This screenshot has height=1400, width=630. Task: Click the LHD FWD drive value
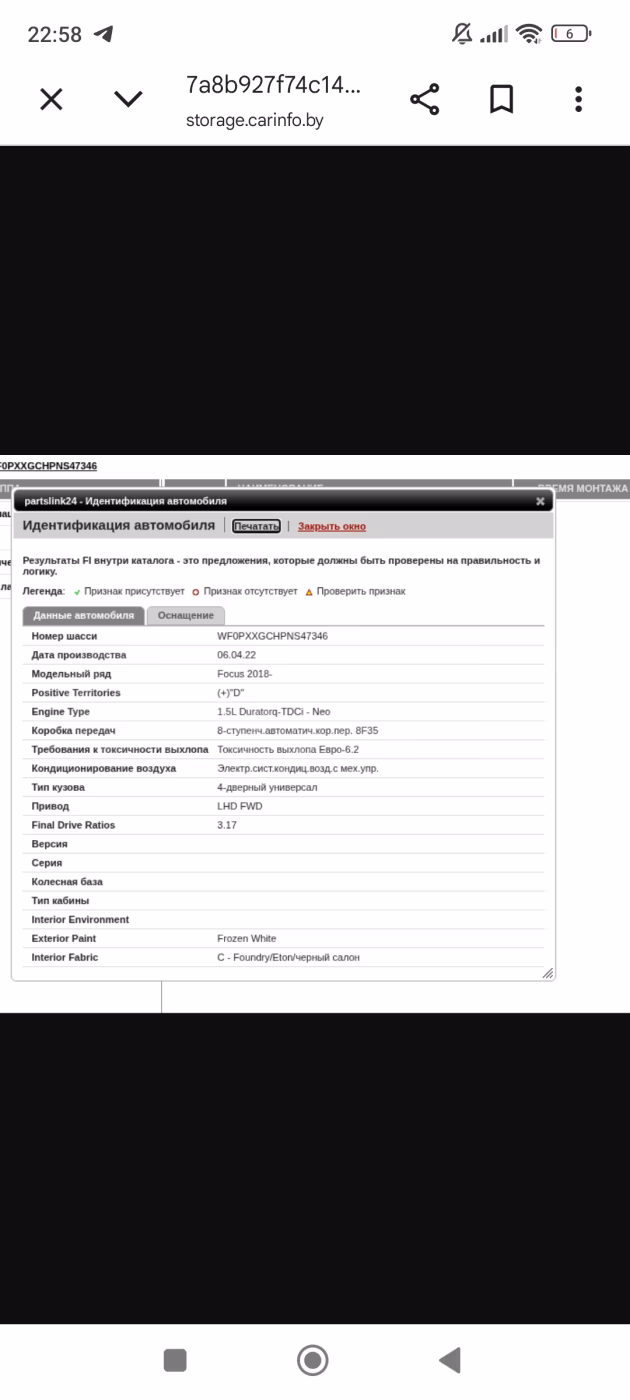coord(241,806)
